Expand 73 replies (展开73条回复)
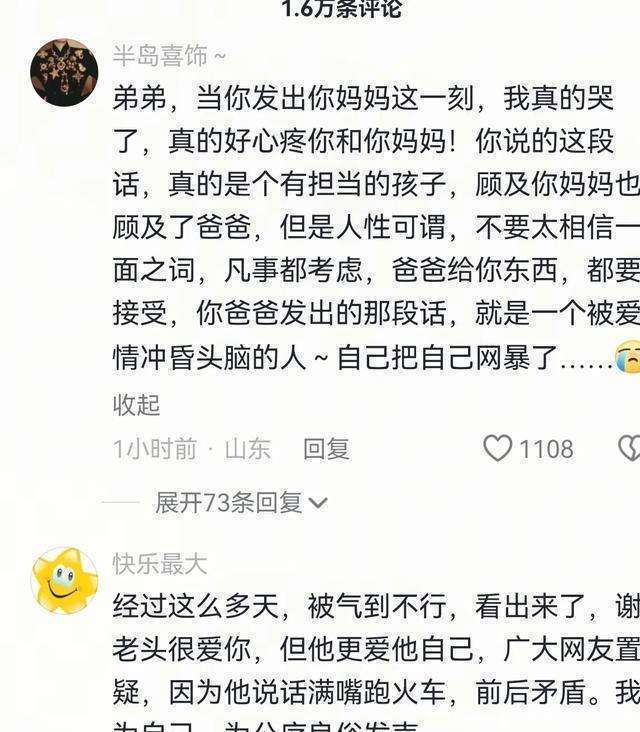 click(x=229, y=503)
